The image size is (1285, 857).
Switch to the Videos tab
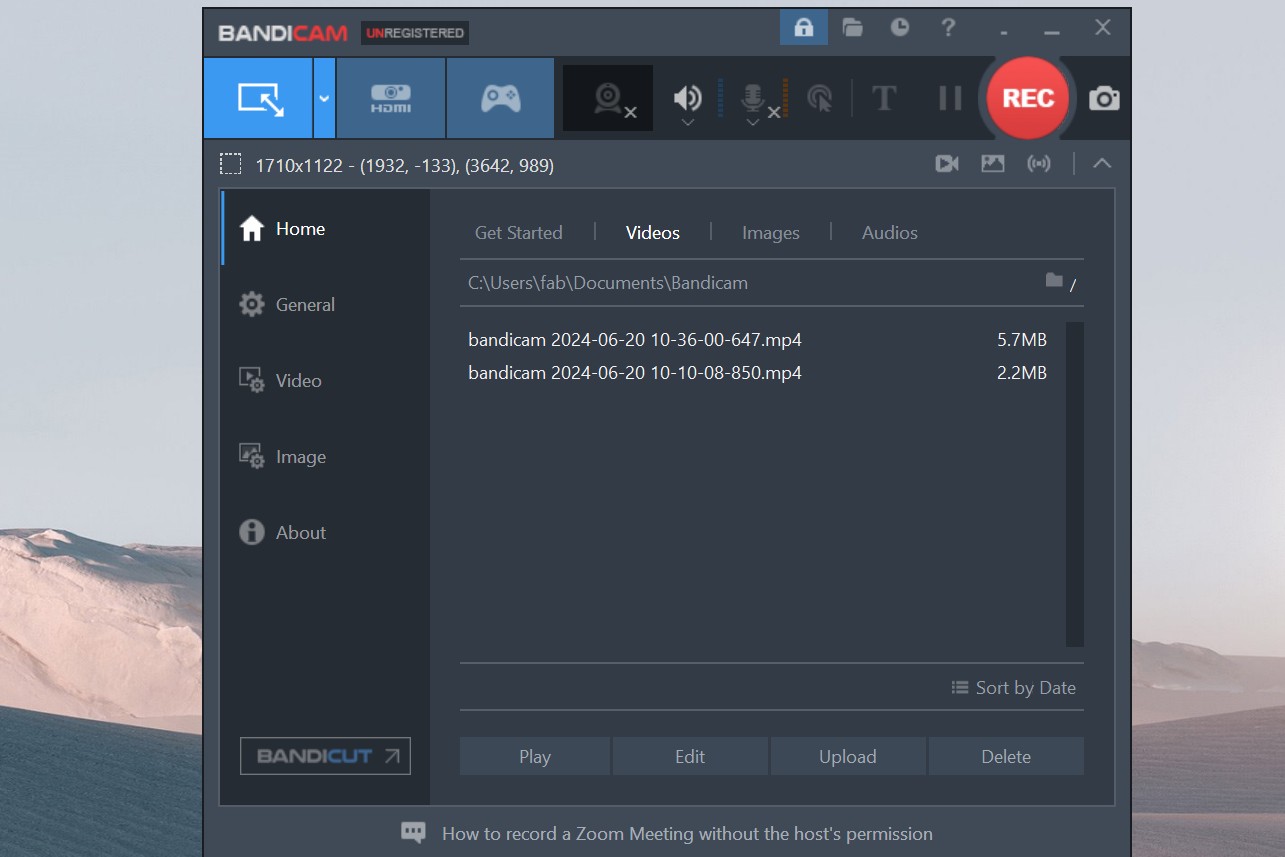tap(653, 232)
